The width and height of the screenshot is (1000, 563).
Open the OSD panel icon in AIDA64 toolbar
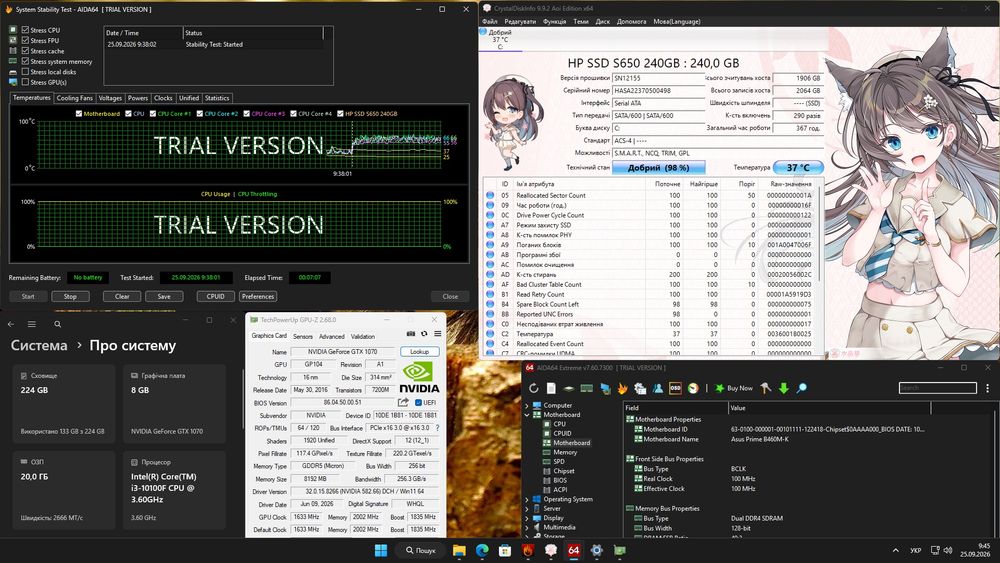point(675,388)
